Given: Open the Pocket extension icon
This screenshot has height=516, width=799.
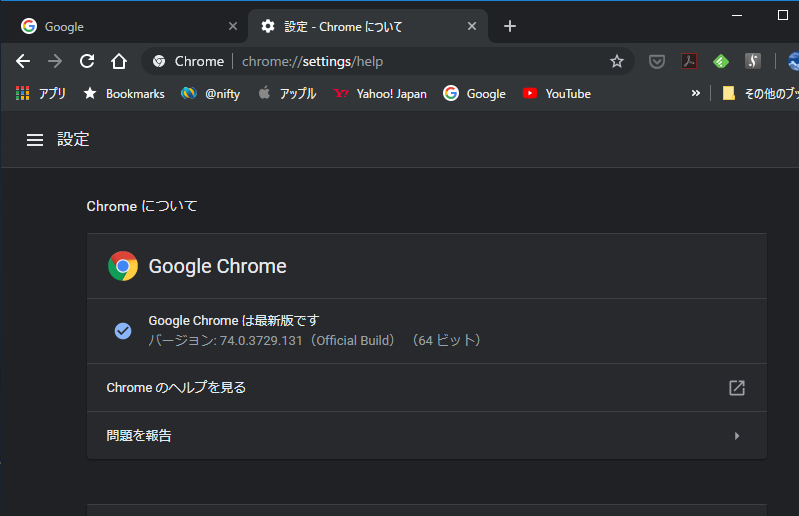Looking at the screenshot, I should click(656, 62).
